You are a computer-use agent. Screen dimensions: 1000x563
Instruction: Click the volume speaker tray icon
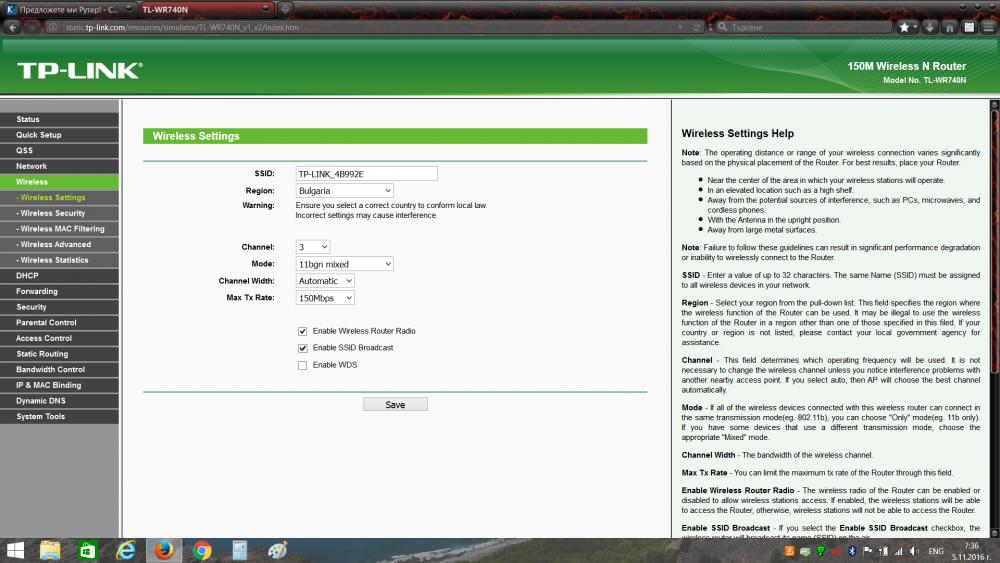(914, 551)
